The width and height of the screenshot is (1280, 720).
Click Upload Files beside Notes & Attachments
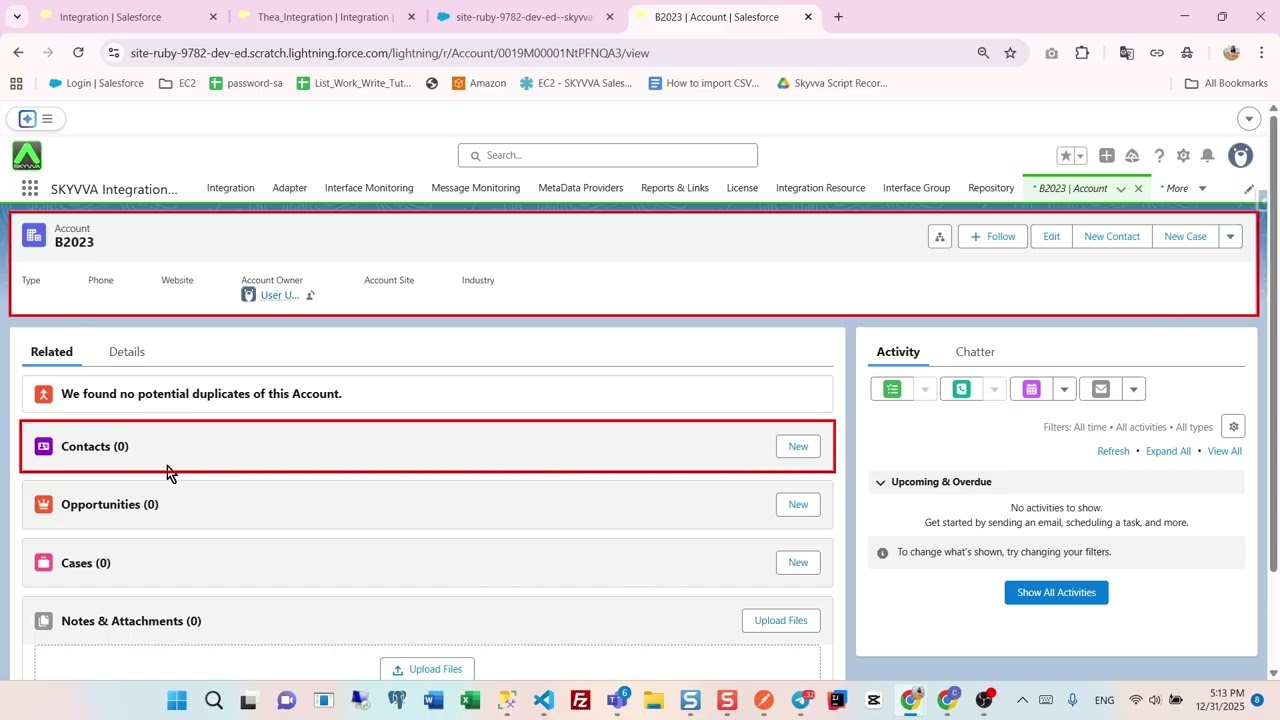(x=781, y=621)
